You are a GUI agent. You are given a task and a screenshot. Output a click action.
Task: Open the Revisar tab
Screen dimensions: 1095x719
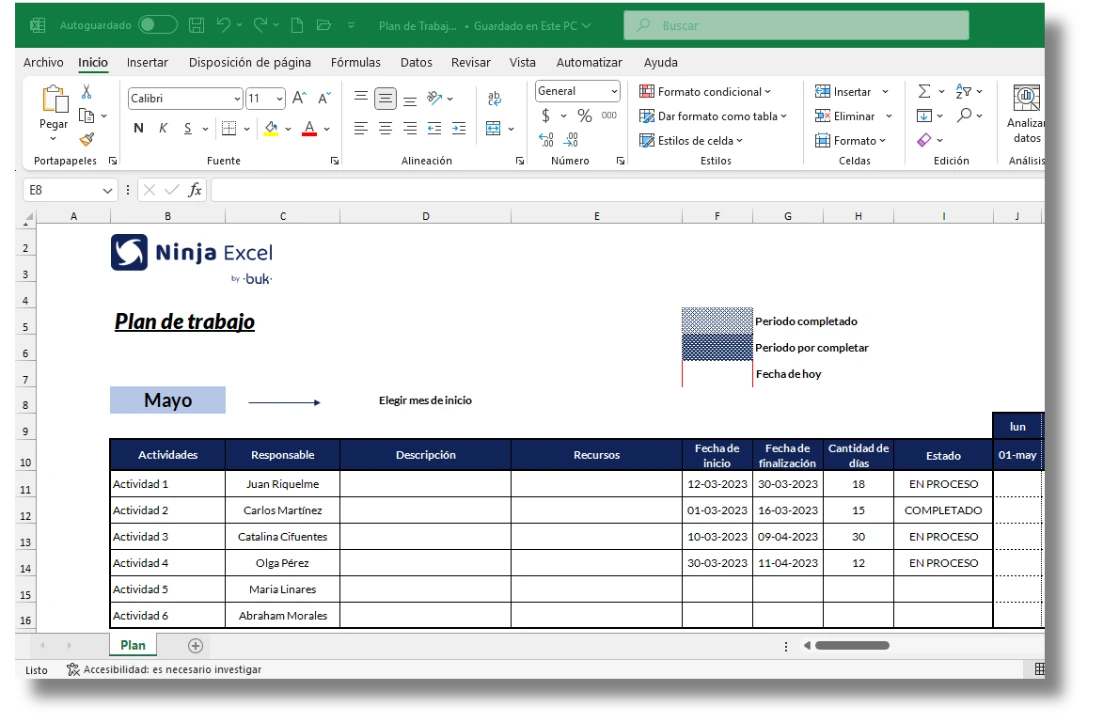pos(471,62)
